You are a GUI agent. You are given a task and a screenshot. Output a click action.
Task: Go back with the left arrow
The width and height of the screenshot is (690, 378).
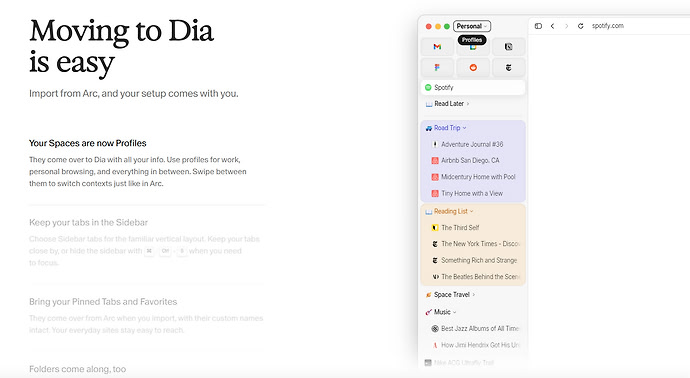[552, 26]
